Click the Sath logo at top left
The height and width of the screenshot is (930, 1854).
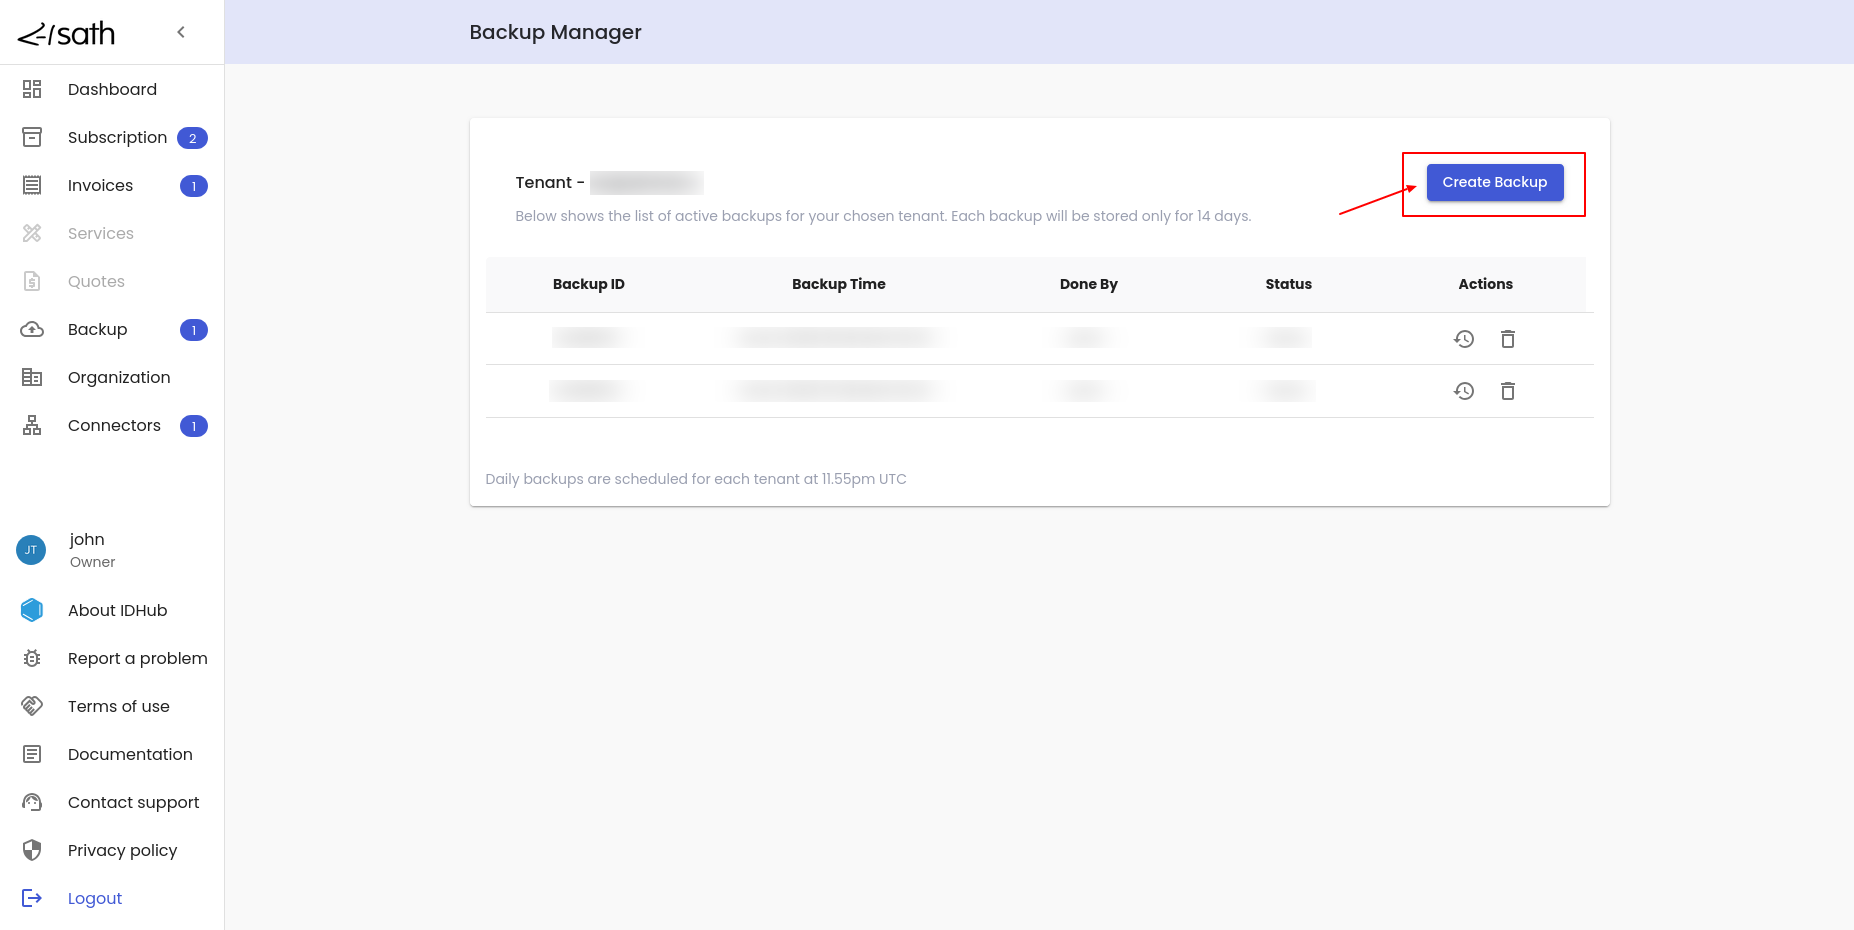pyautogui.click(x=67, y=34)
